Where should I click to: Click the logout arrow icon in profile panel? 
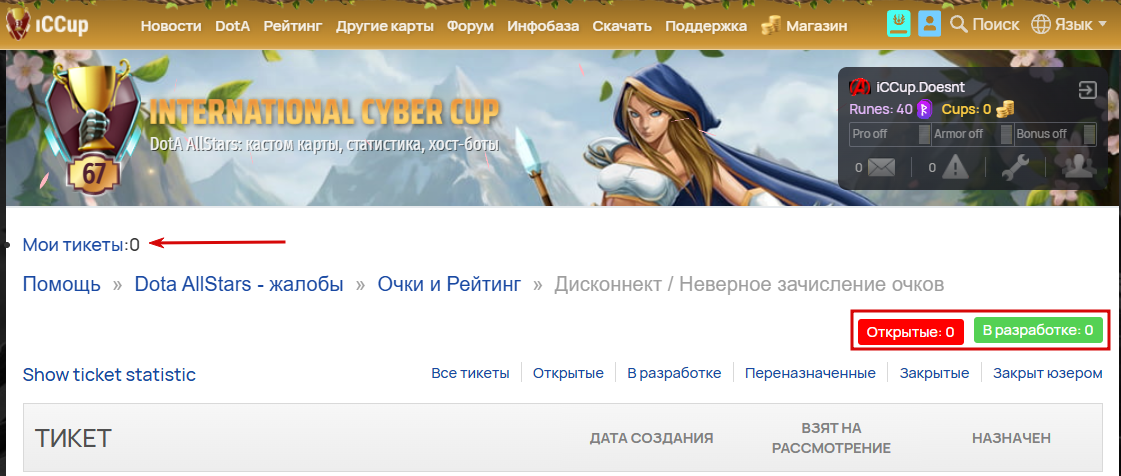click(1087, 90)
